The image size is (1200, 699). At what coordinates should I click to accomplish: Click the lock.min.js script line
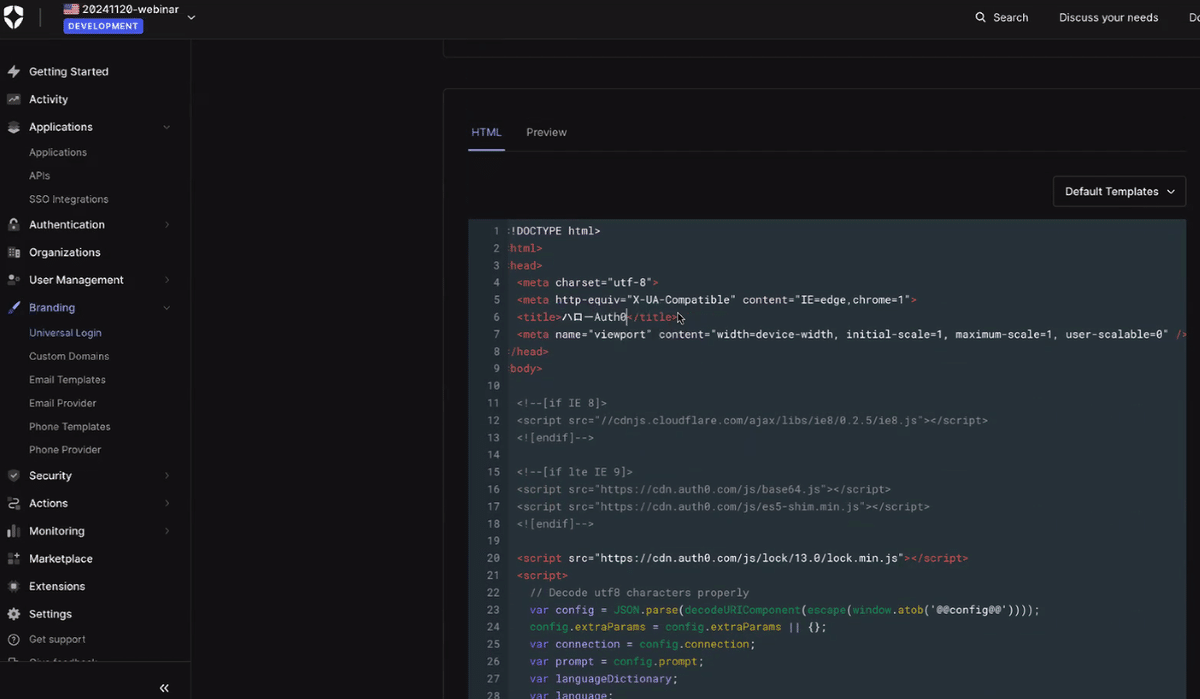[x=742, y=558]
